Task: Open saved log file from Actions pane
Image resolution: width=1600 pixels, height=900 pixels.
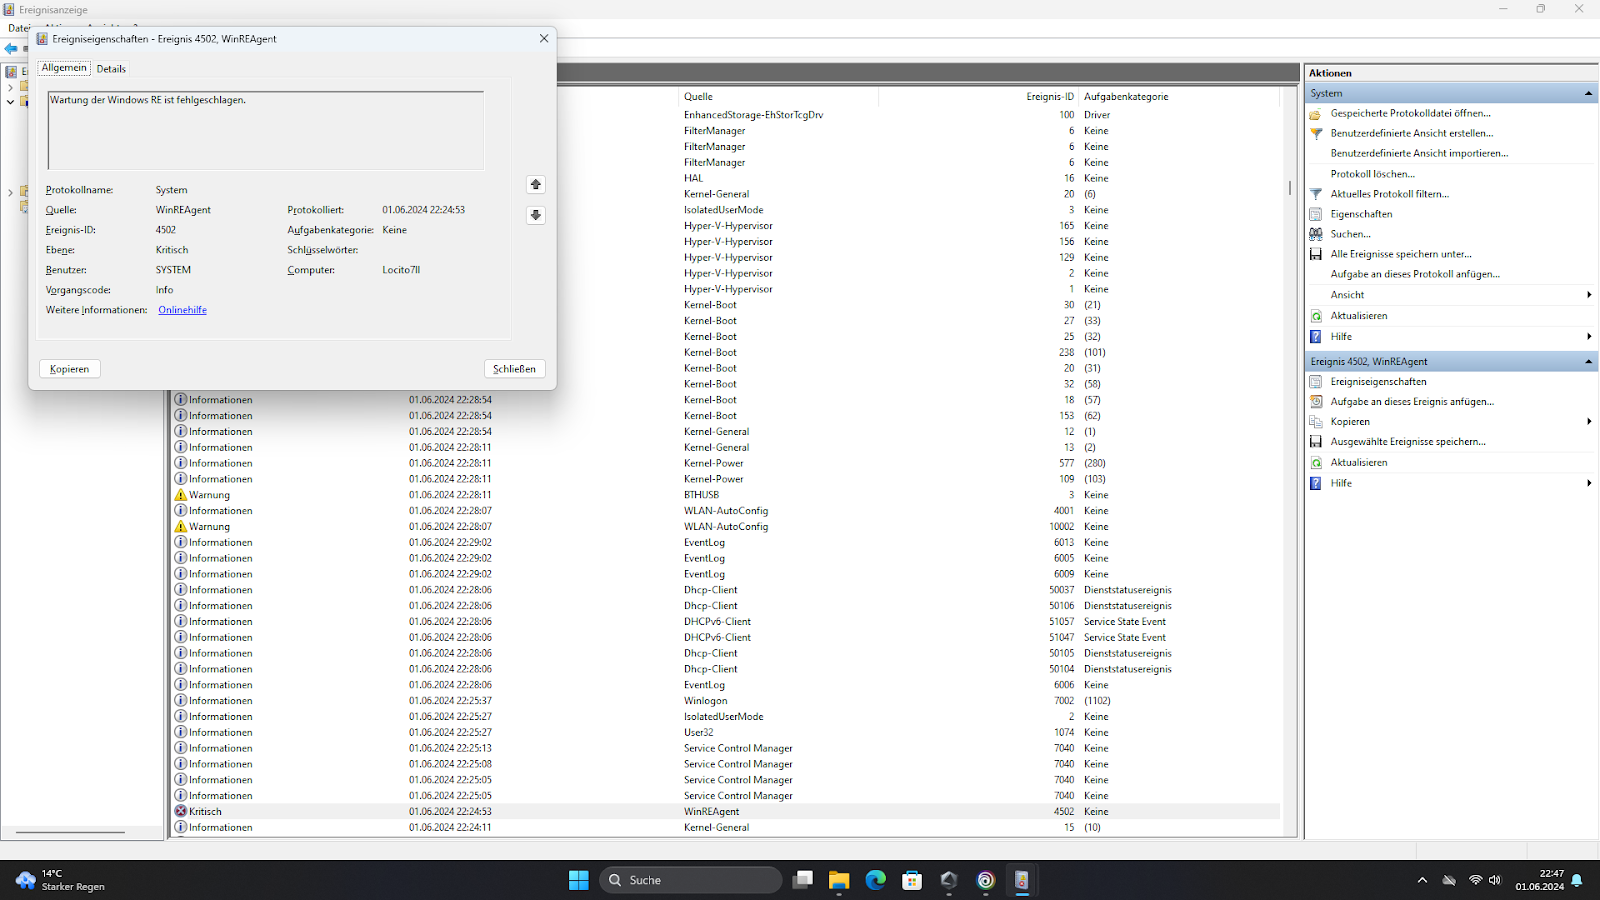Action: coord(1410,113)
